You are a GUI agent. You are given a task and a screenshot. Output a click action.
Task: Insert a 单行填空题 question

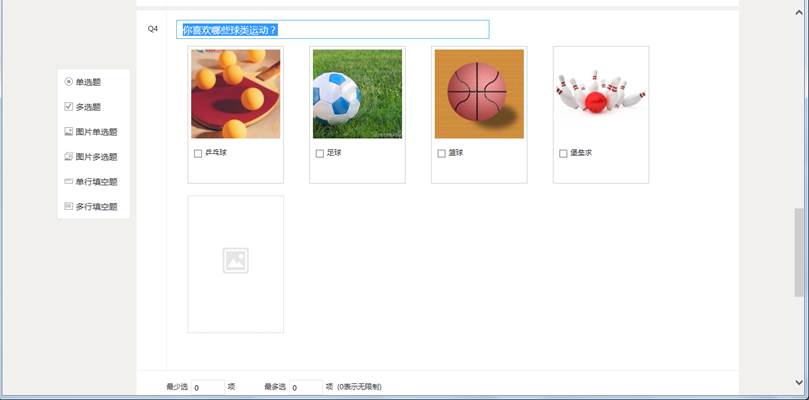tap(91, 182)
